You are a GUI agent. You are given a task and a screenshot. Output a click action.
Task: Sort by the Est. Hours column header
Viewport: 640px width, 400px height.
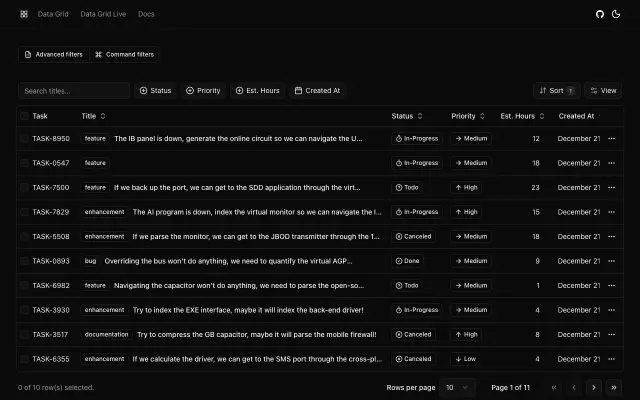[x=522, y=116]
